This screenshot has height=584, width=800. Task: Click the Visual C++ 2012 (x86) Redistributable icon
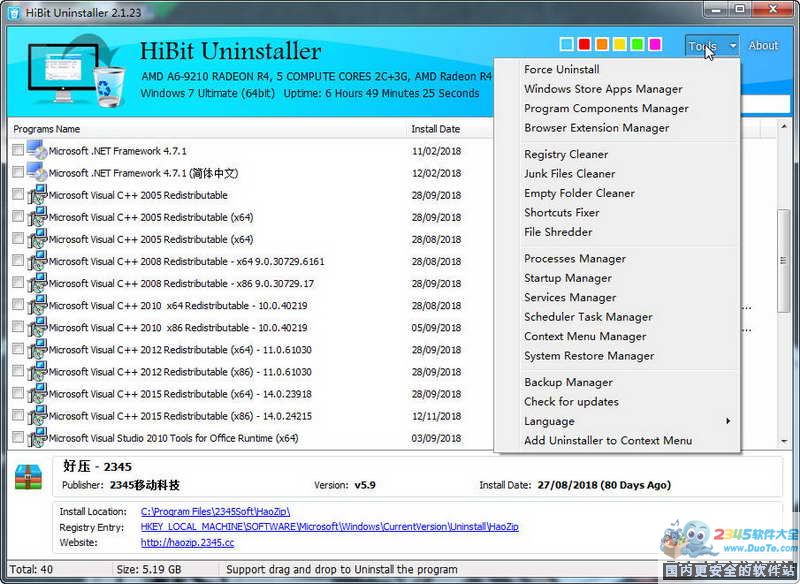[x=37, y=371]
